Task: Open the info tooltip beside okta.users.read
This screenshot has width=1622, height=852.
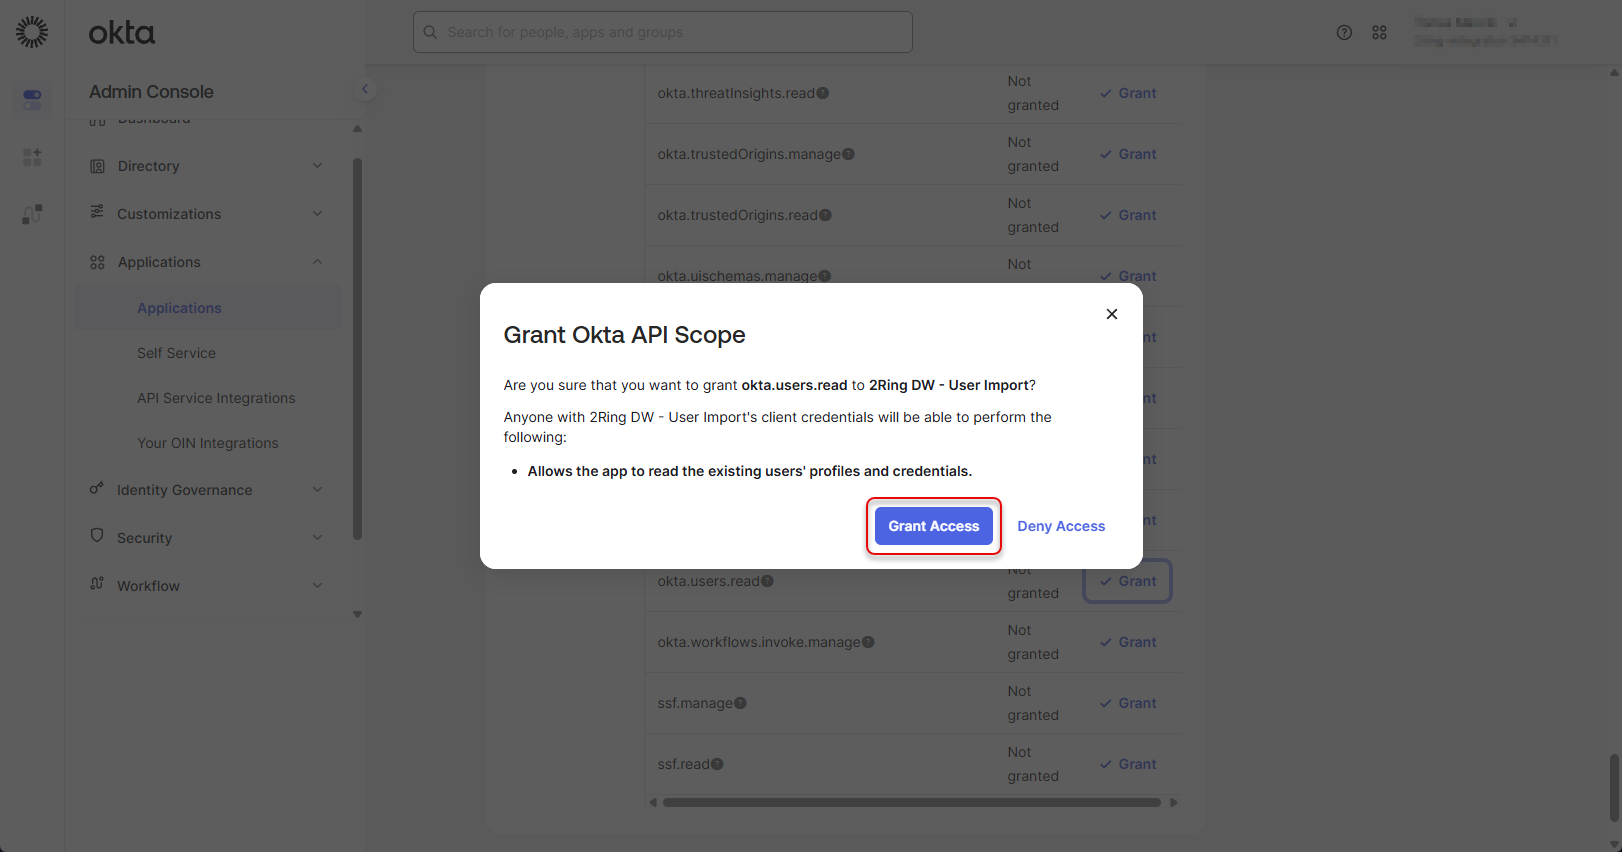Action: pos(767,580)
